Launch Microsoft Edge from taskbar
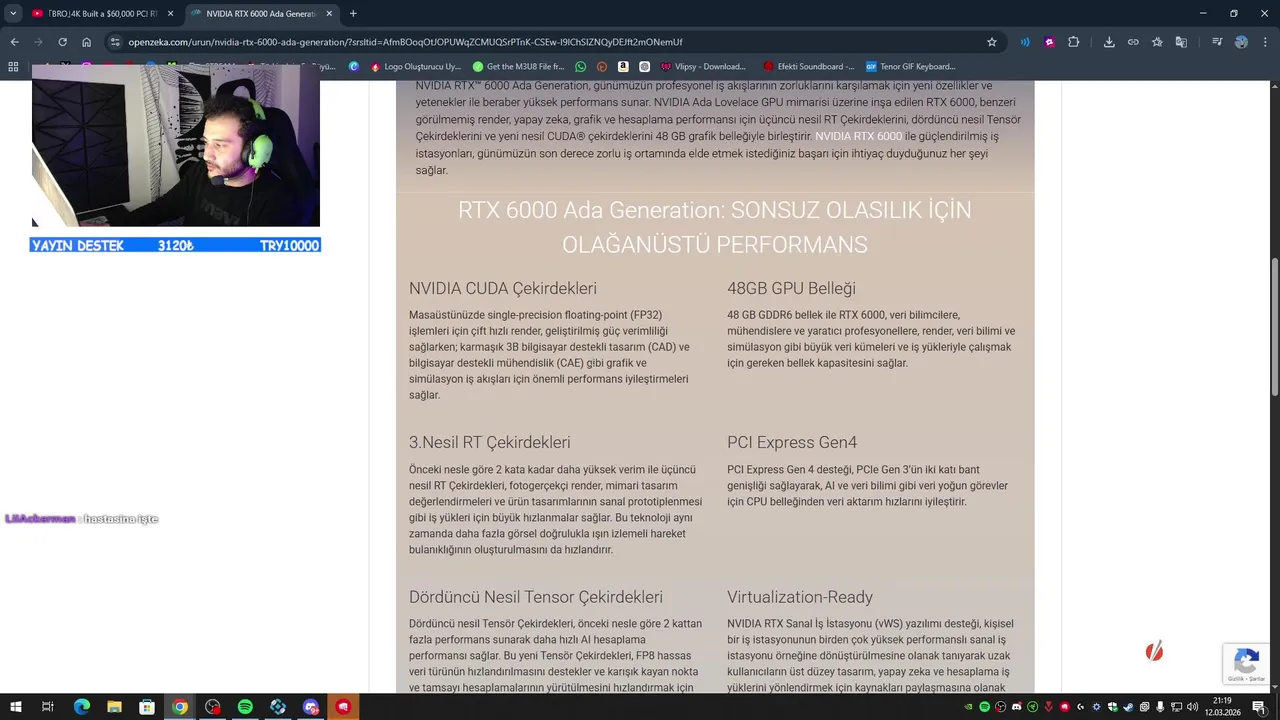 pyautogui.click(x=82, y=707)
